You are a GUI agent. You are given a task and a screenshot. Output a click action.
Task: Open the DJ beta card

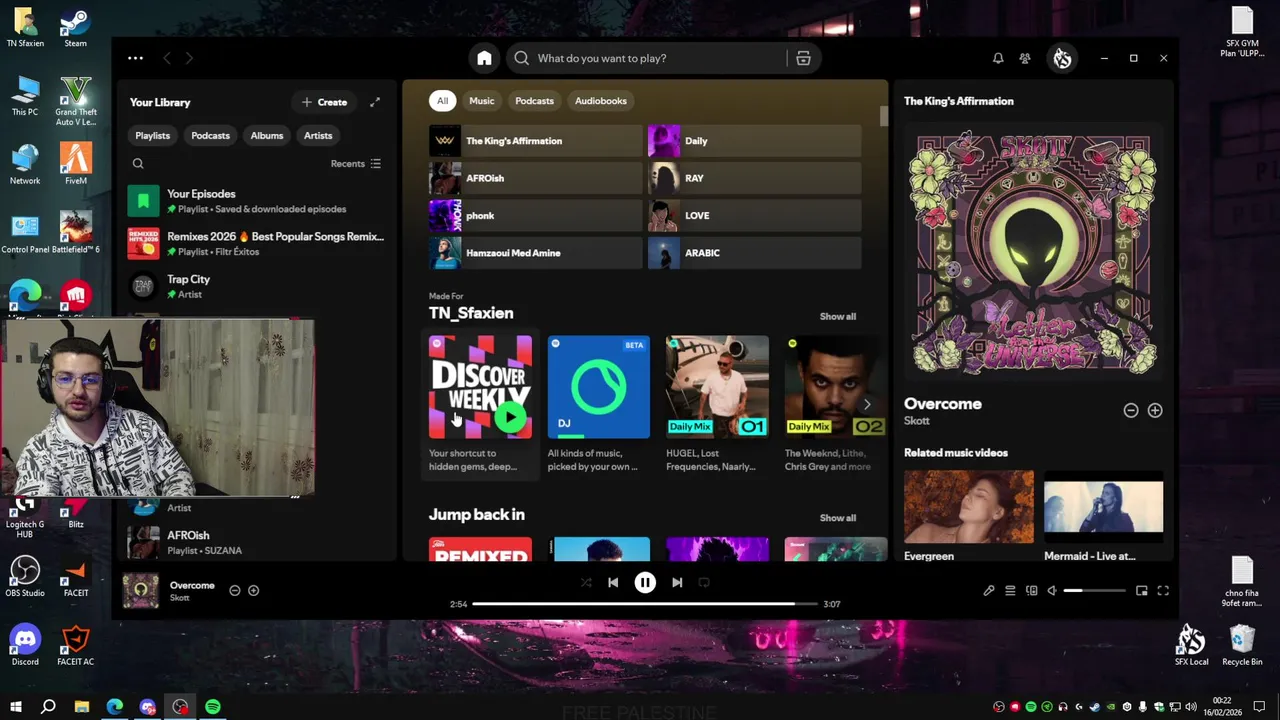click(598, 406)
